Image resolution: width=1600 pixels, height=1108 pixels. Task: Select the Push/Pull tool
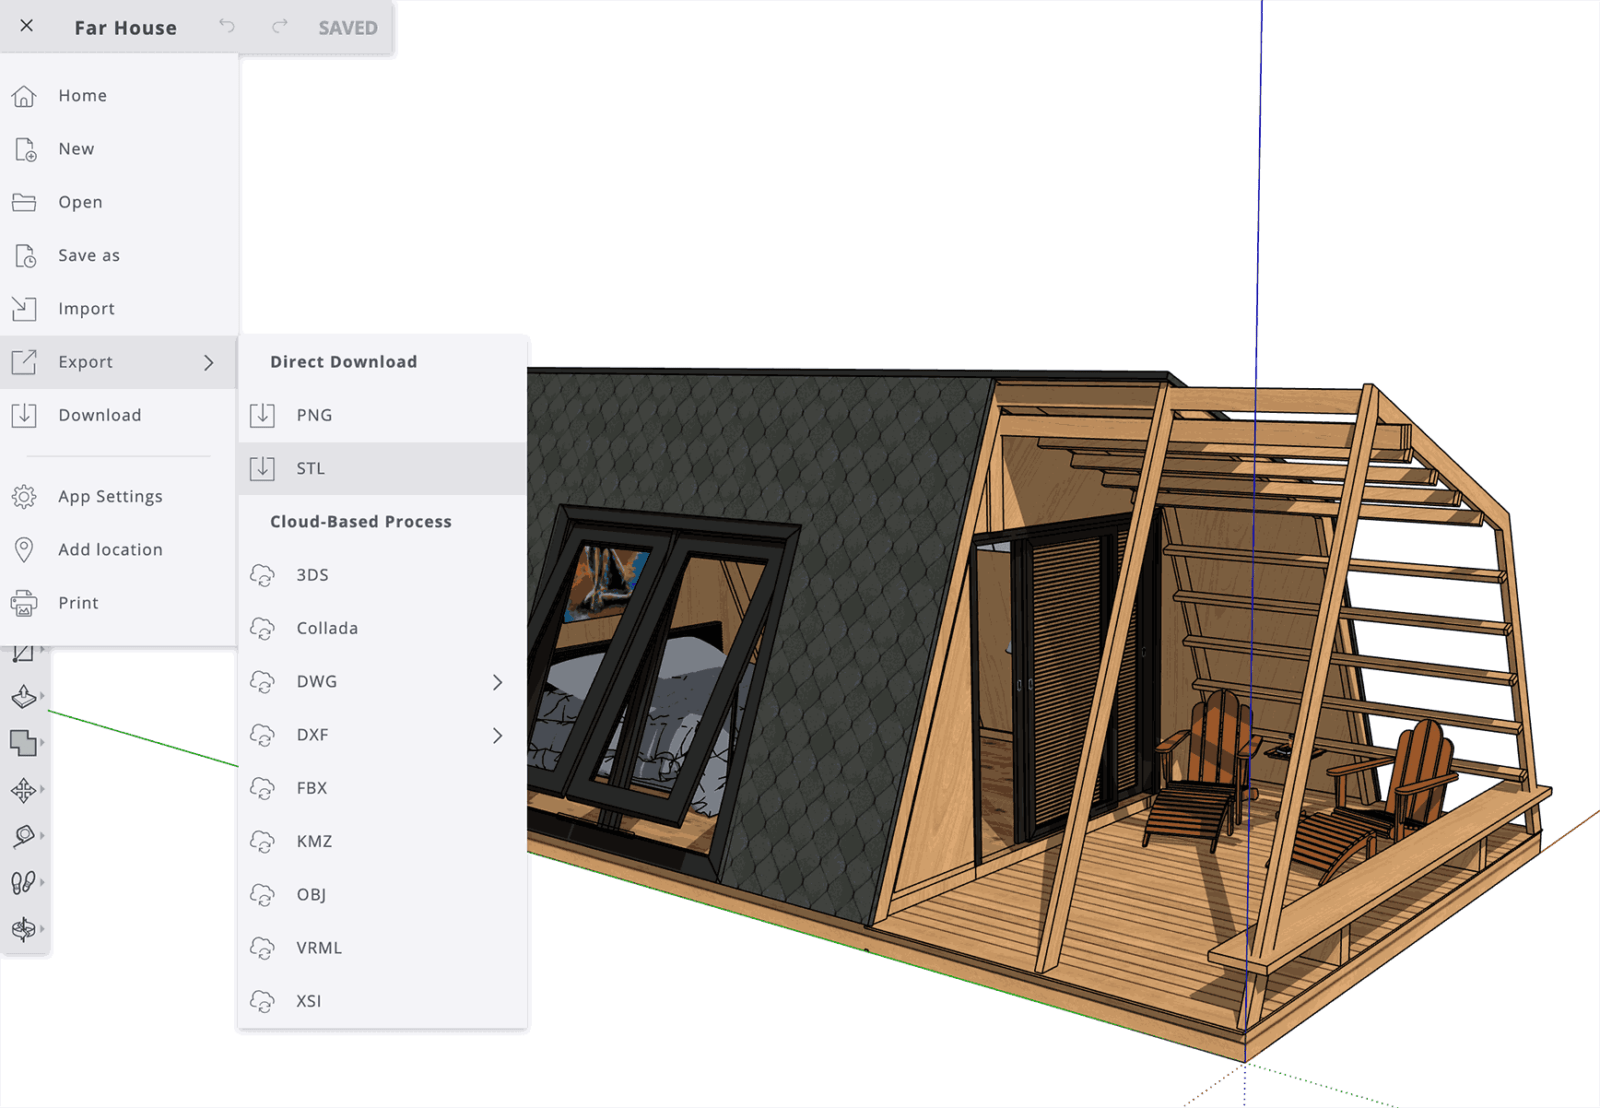click(24, 696)
